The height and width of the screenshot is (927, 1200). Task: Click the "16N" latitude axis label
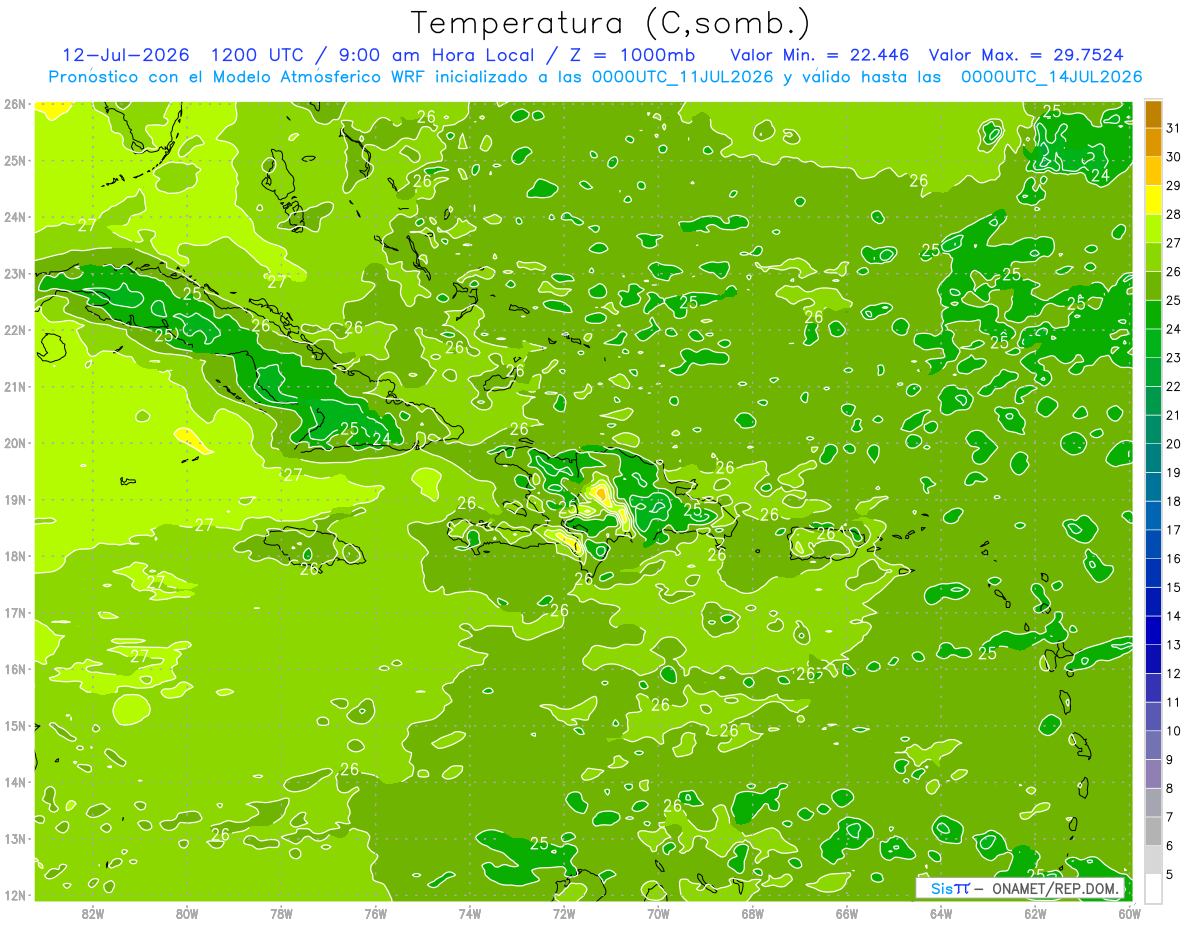pyautogui.click(x=14, y=669)
